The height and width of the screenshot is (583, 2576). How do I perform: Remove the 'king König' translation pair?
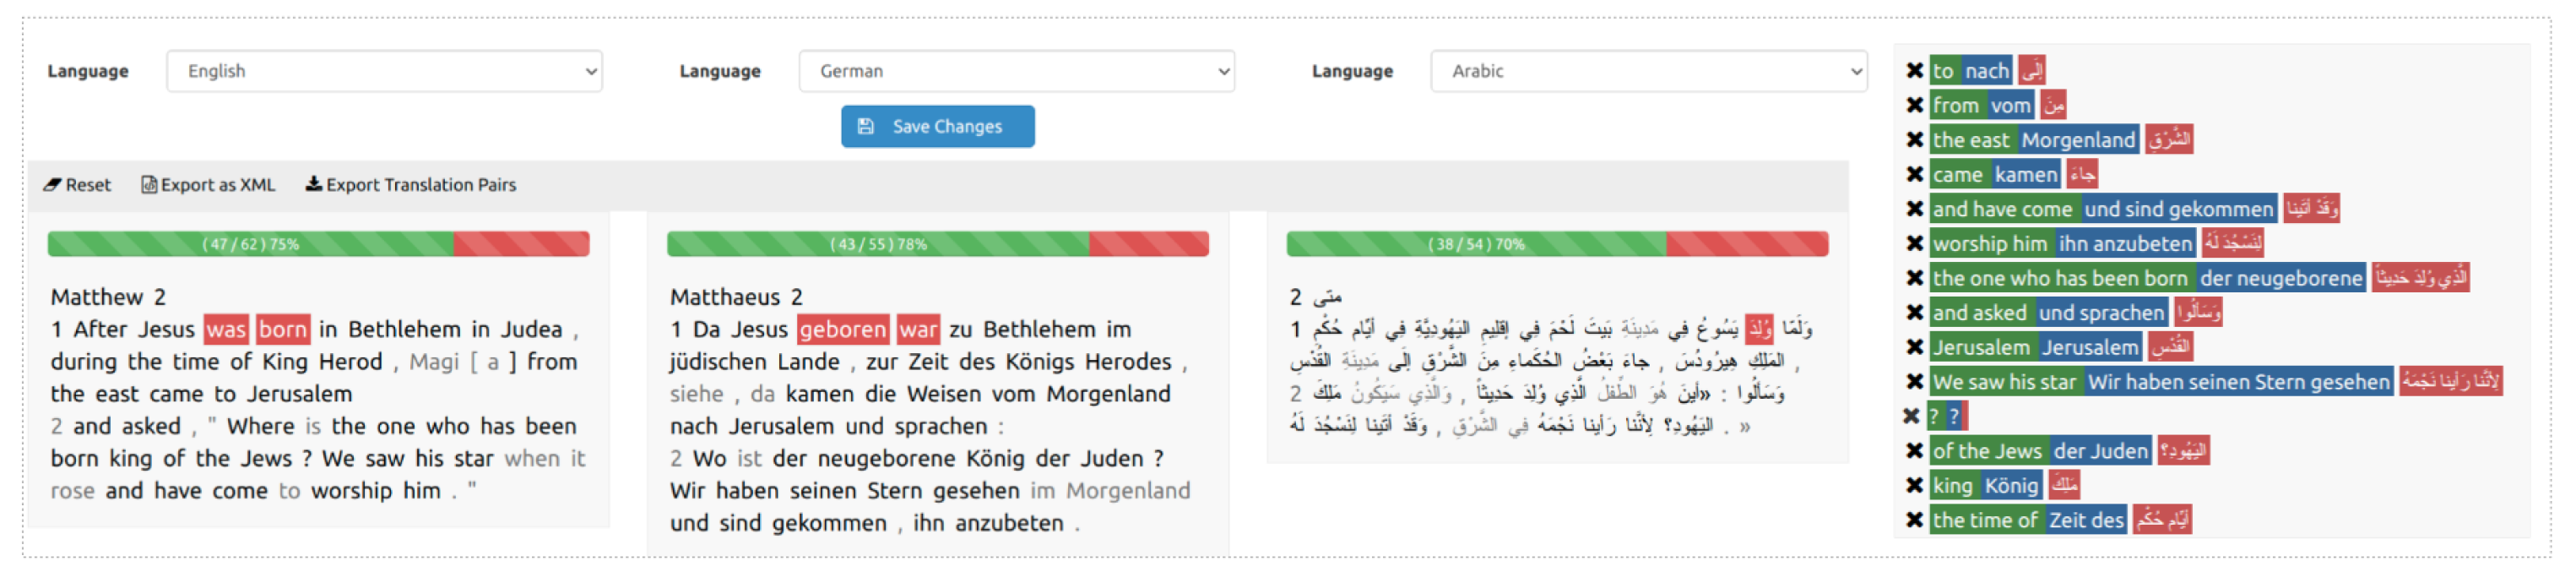tap(1914, 485)
